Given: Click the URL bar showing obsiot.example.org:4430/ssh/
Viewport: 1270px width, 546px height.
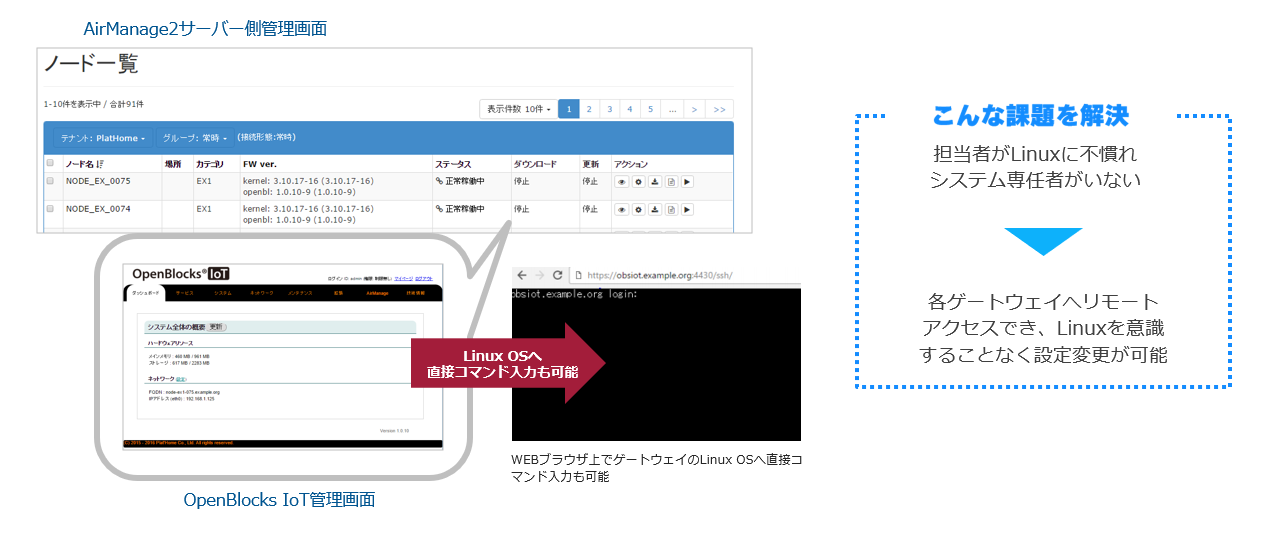Looking at the screenshot, I should pyautogui.click(x=687, y=275).
